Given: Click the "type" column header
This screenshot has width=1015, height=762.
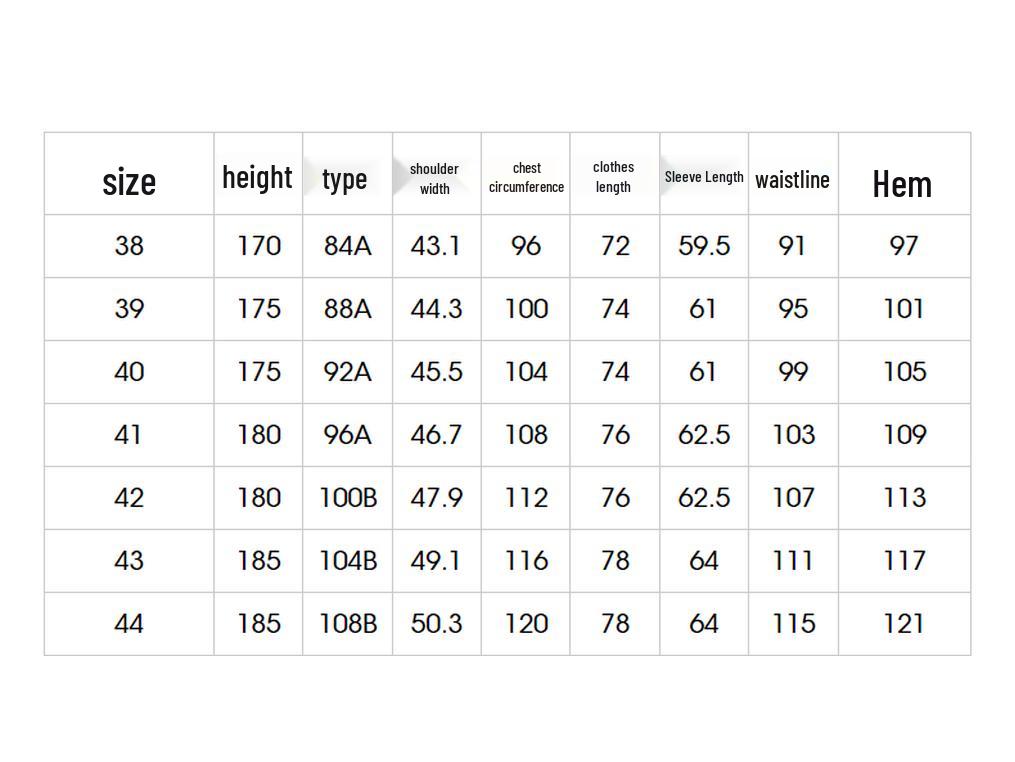Looking at the screenshot, I should click(x=345, y=179).
